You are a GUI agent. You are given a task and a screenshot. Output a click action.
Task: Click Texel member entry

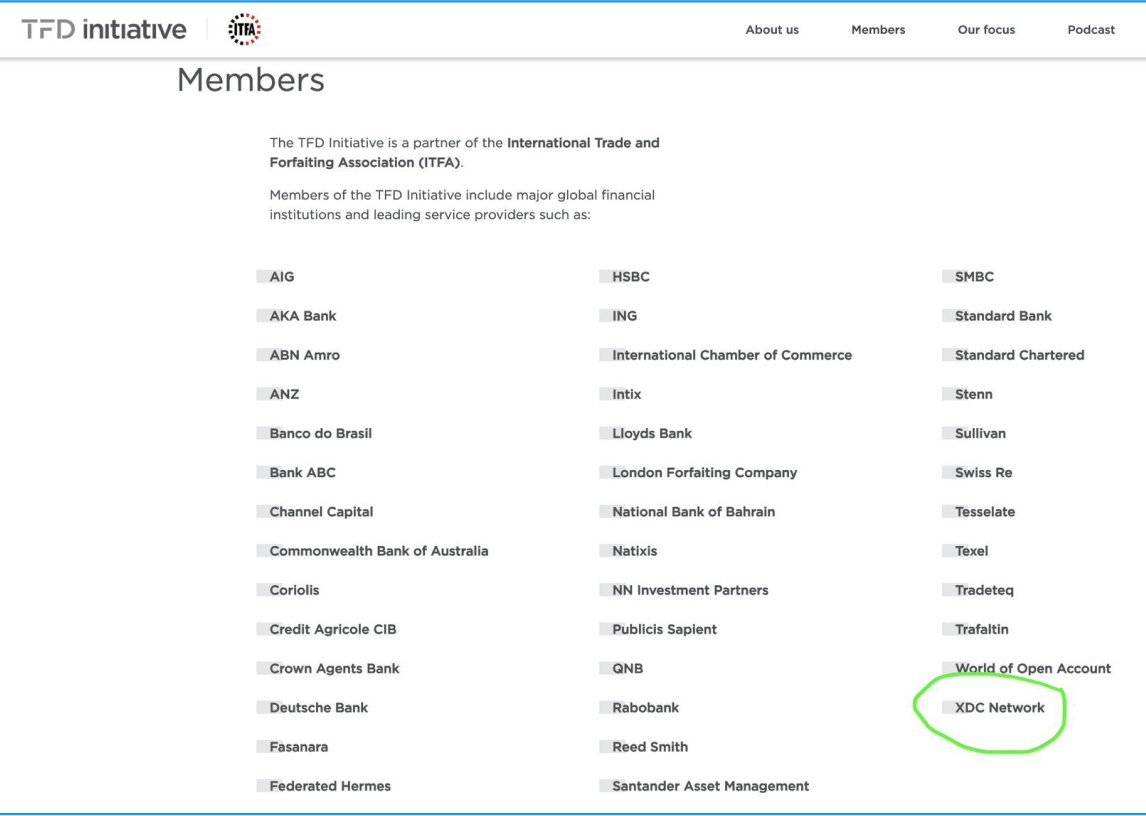[x=971, y=551]
